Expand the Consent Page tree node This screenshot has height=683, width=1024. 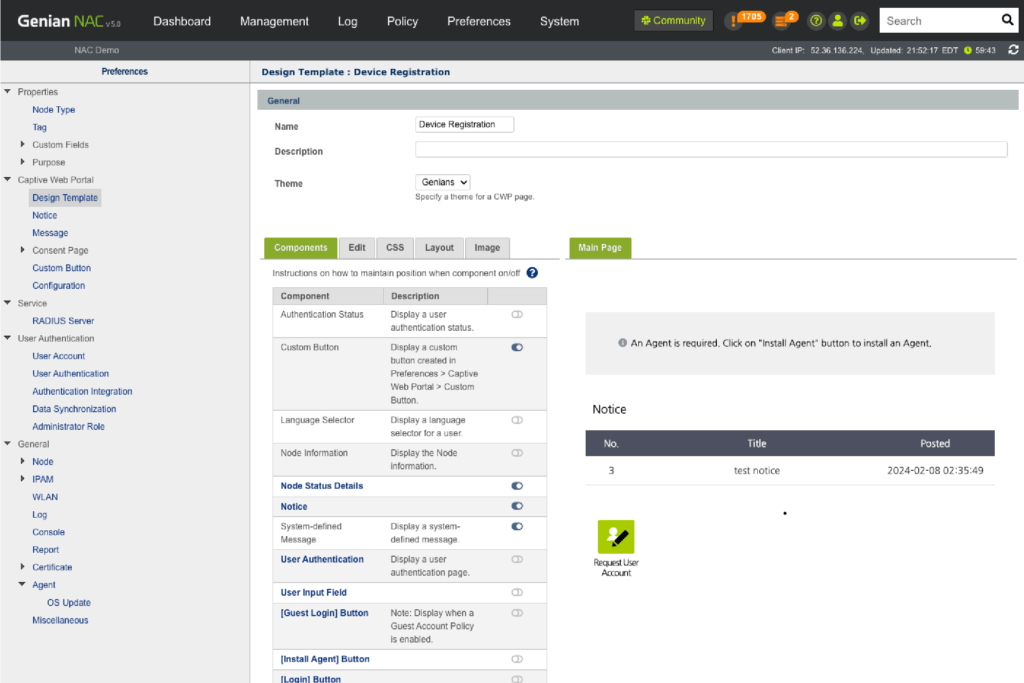point(23,250)
